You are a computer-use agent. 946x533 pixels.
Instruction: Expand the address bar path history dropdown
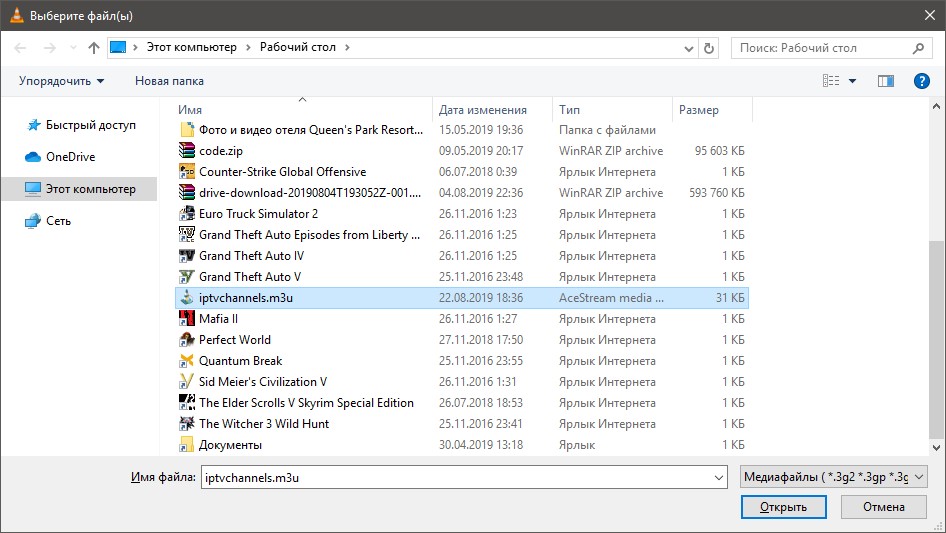point(687,48)
